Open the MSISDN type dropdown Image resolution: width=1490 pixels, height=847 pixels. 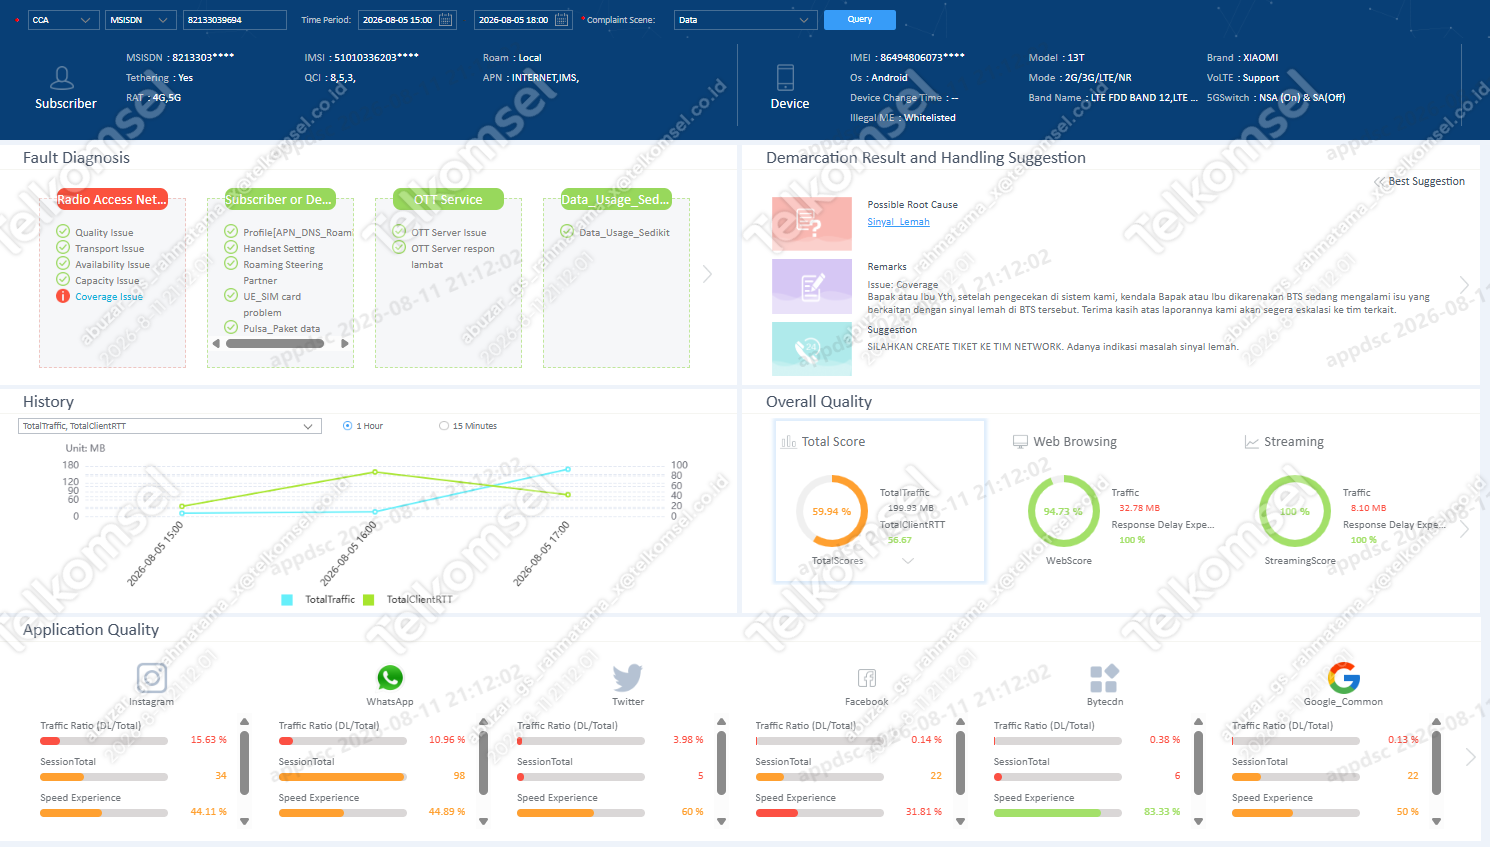141,20
